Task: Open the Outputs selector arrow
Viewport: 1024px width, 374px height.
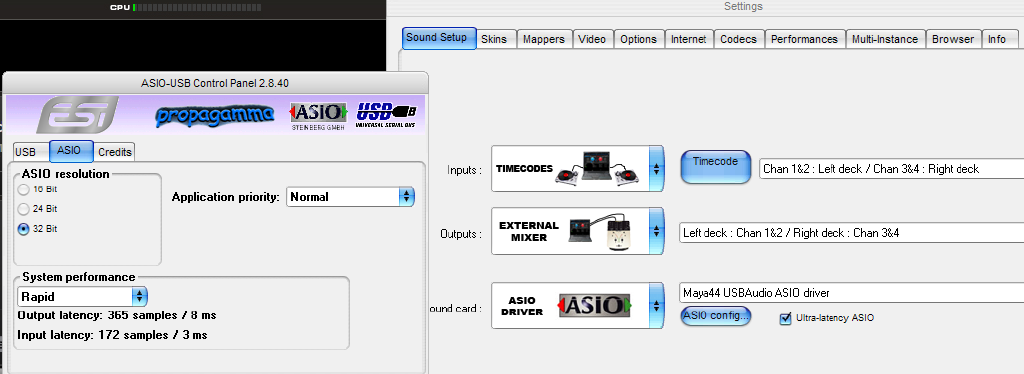Action: click(656, 231)
